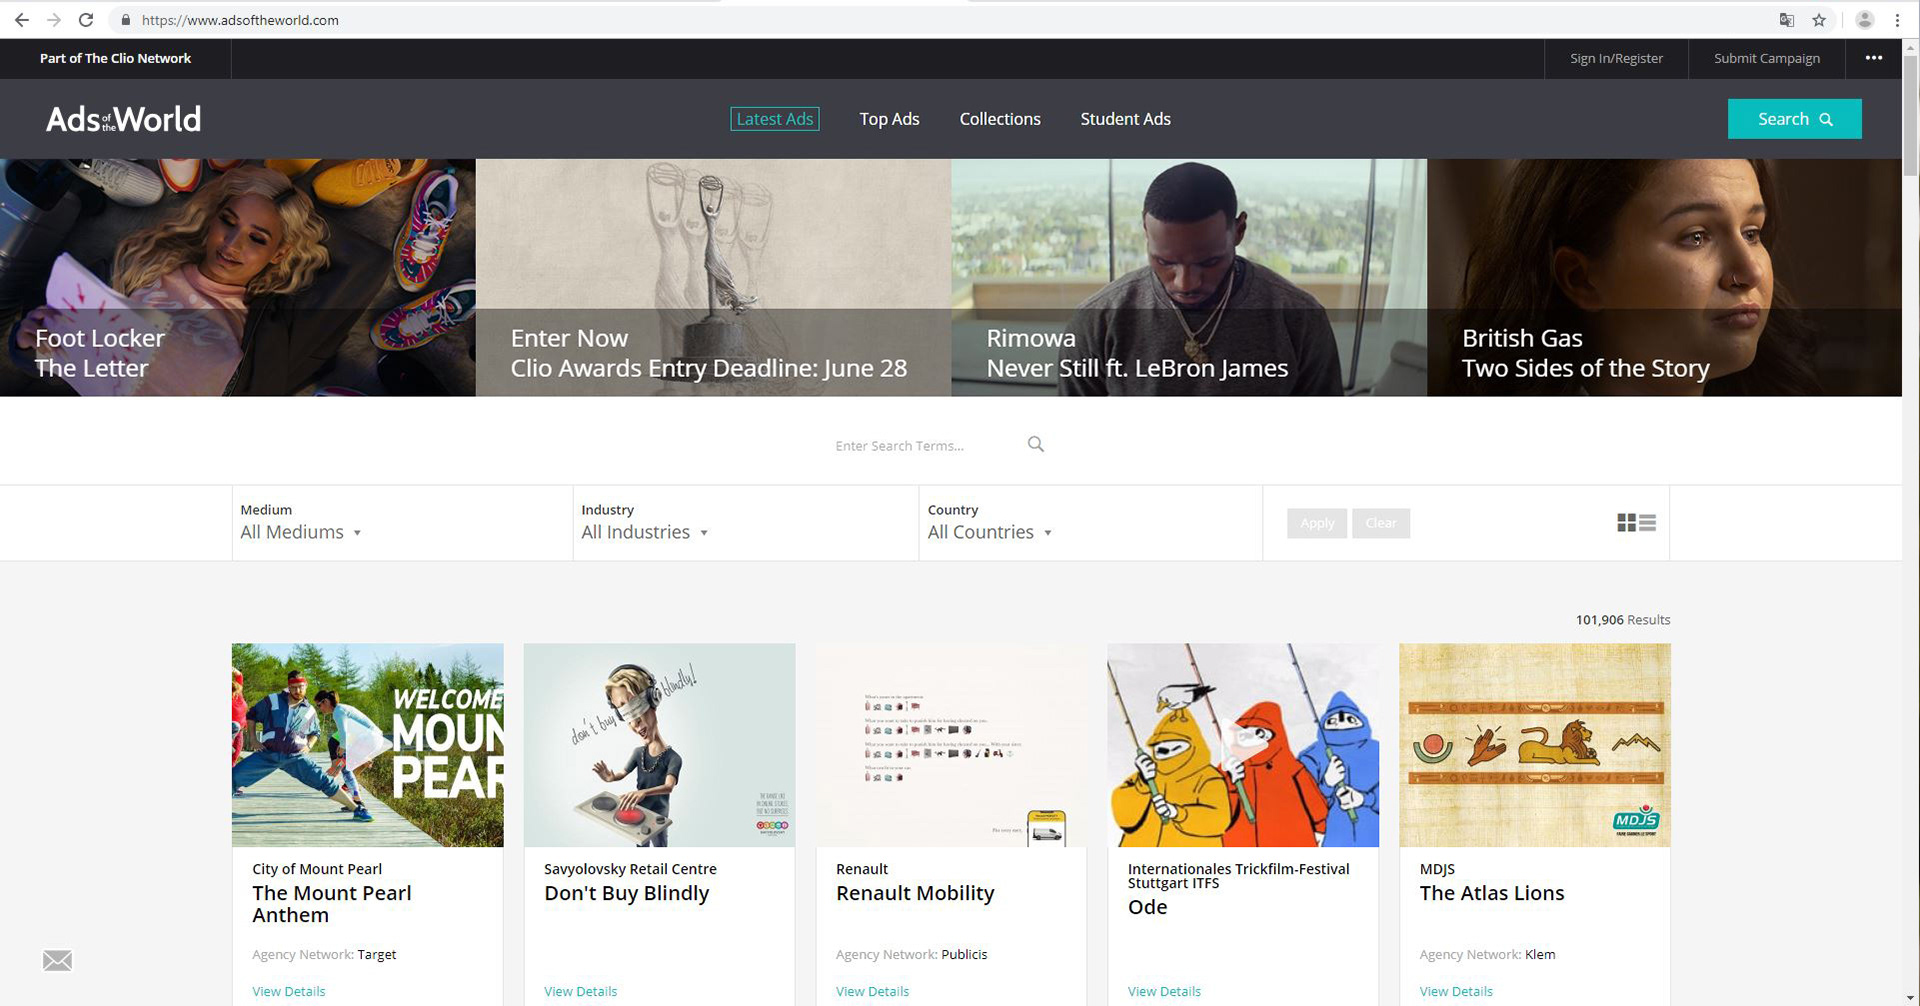This screenshot has height=1006, width=1920.
Task: Expand the All Mediums dropdown
Action: (x=300, y=532)
